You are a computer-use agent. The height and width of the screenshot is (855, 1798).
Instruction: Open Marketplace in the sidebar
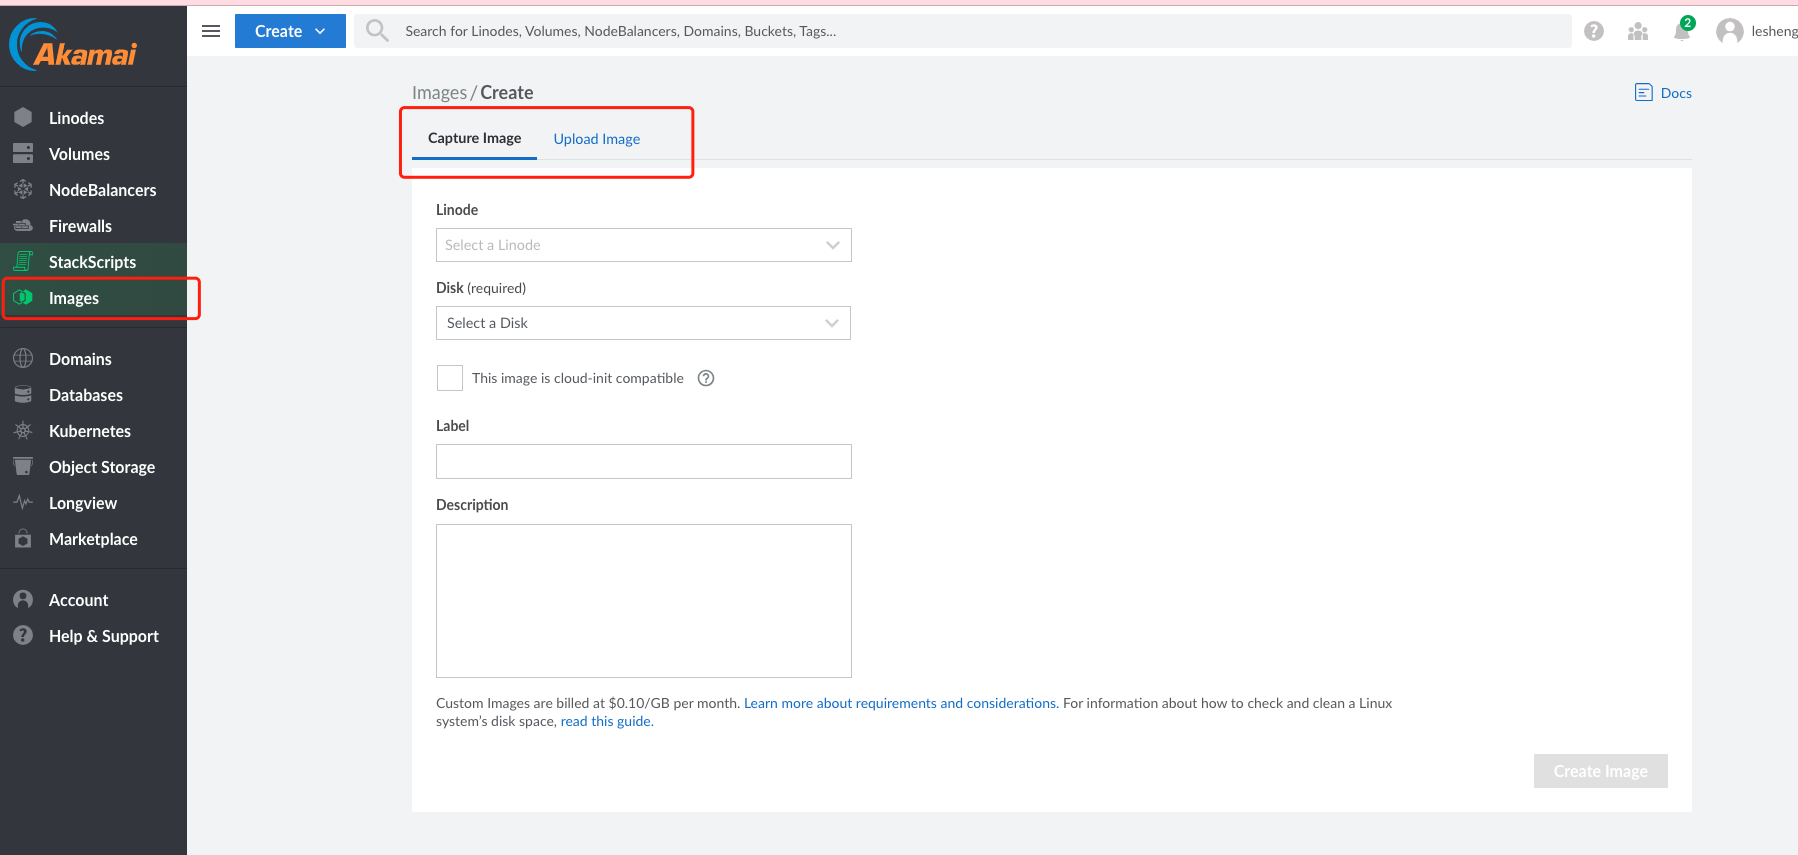93,539
